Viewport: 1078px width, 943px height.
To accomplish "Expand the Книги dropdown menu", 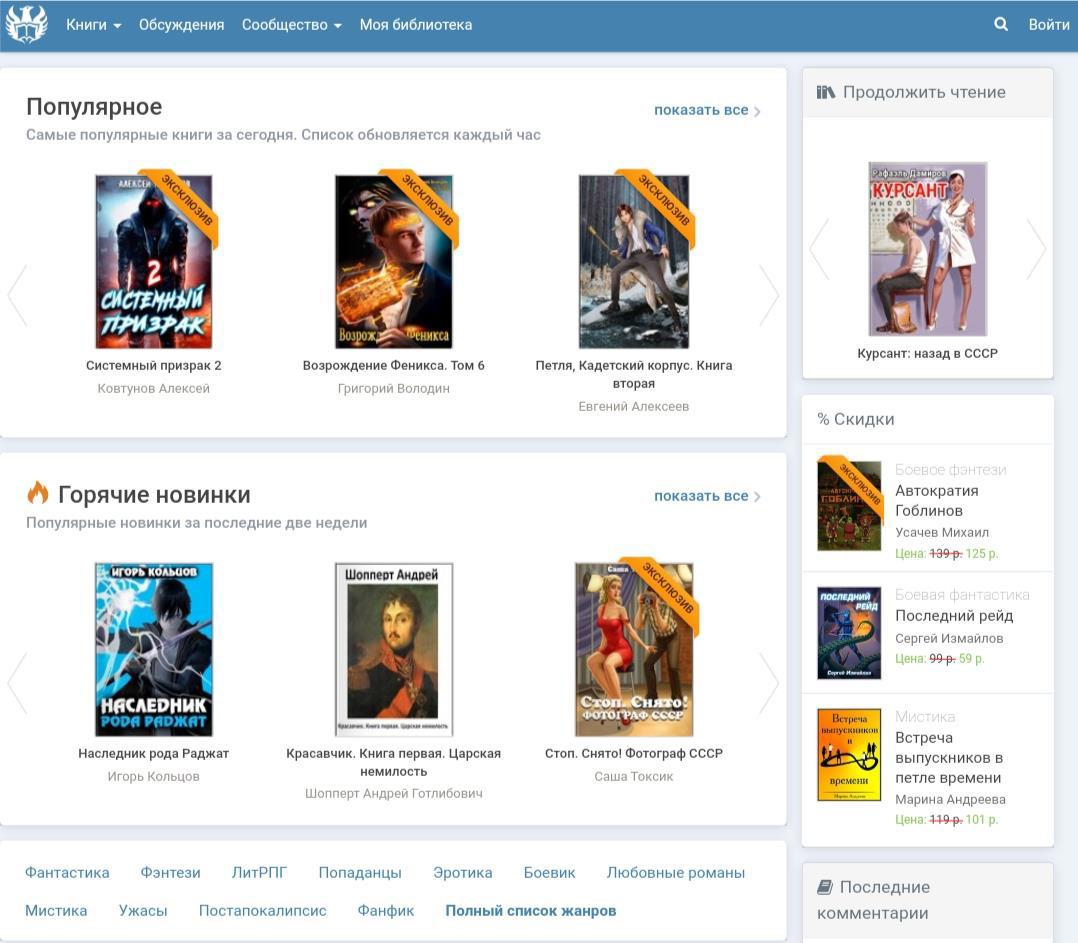I will pyautogui.click(x=93, y=25).
